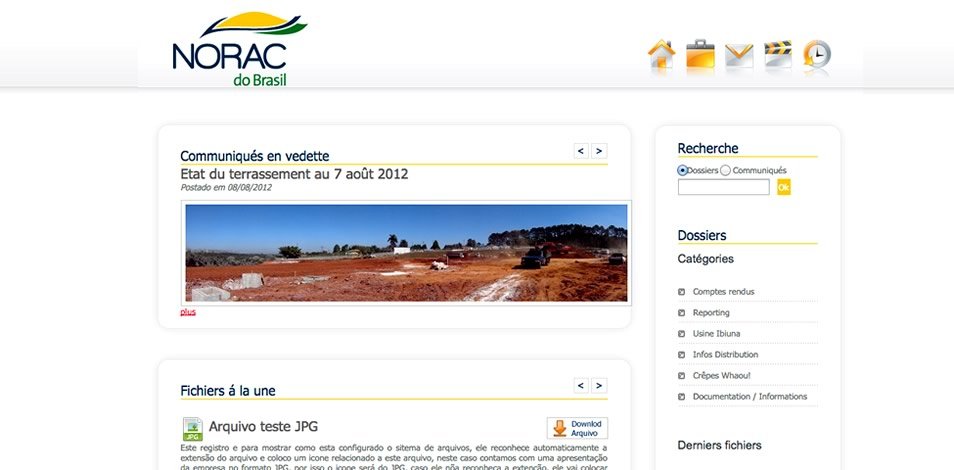Open the Infos Distribution category

(725, 355)
